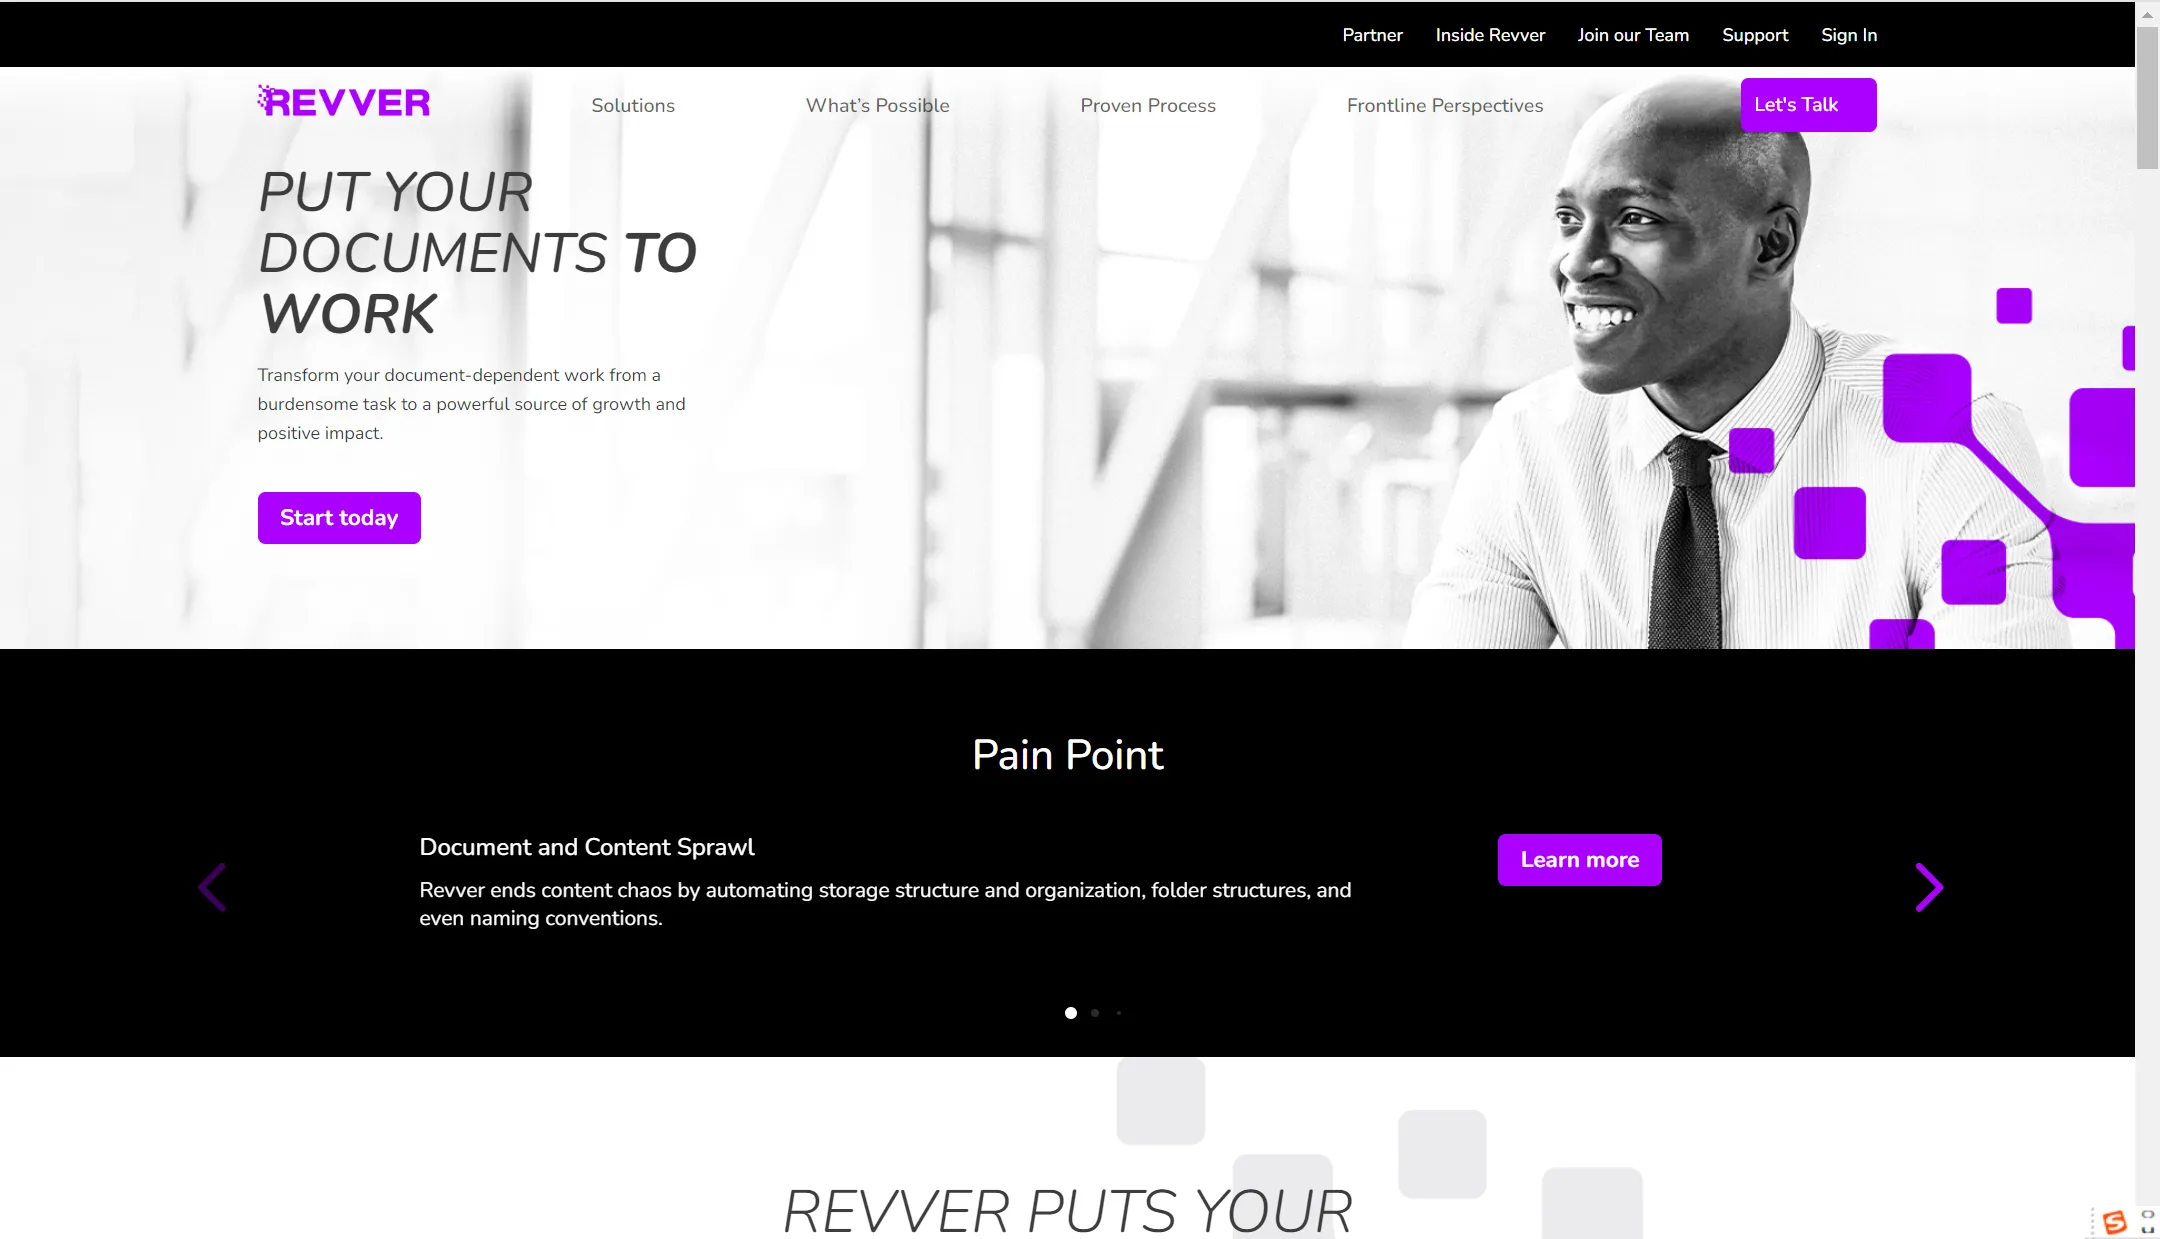This screenshot has width=2160, height=1239.
Task: Toggle Inside Revver navigation item
Action: click(x=1489, y=34)
